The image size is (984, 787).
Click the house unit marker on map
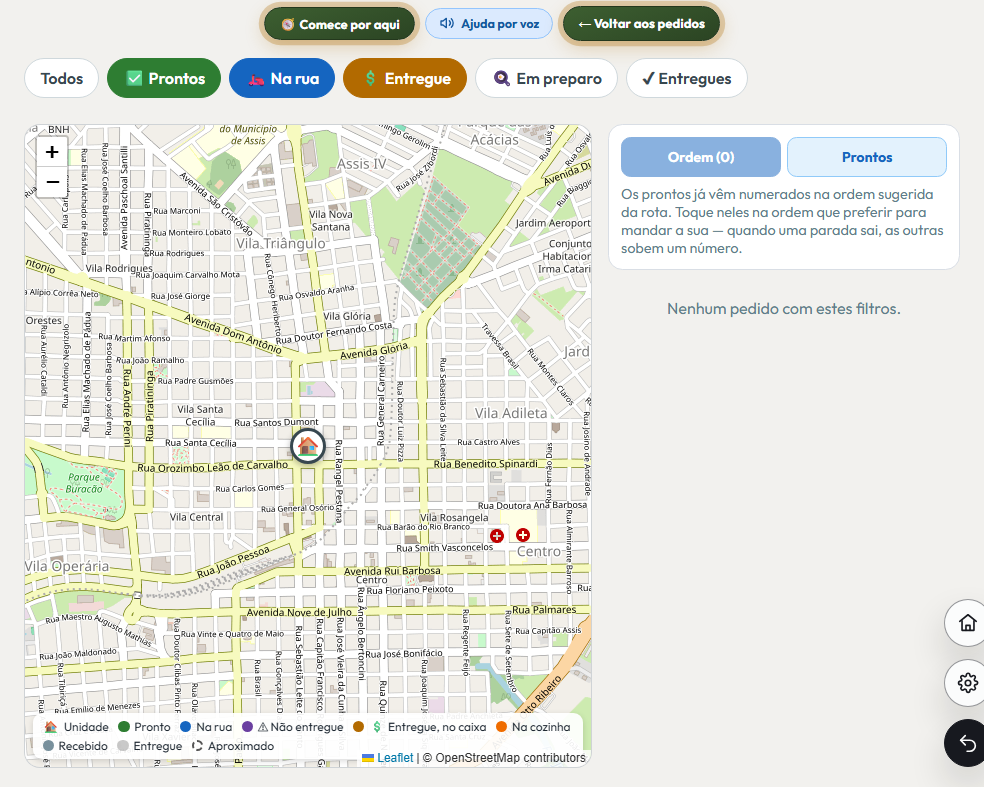pyautogui.click(x=308, y=446)
